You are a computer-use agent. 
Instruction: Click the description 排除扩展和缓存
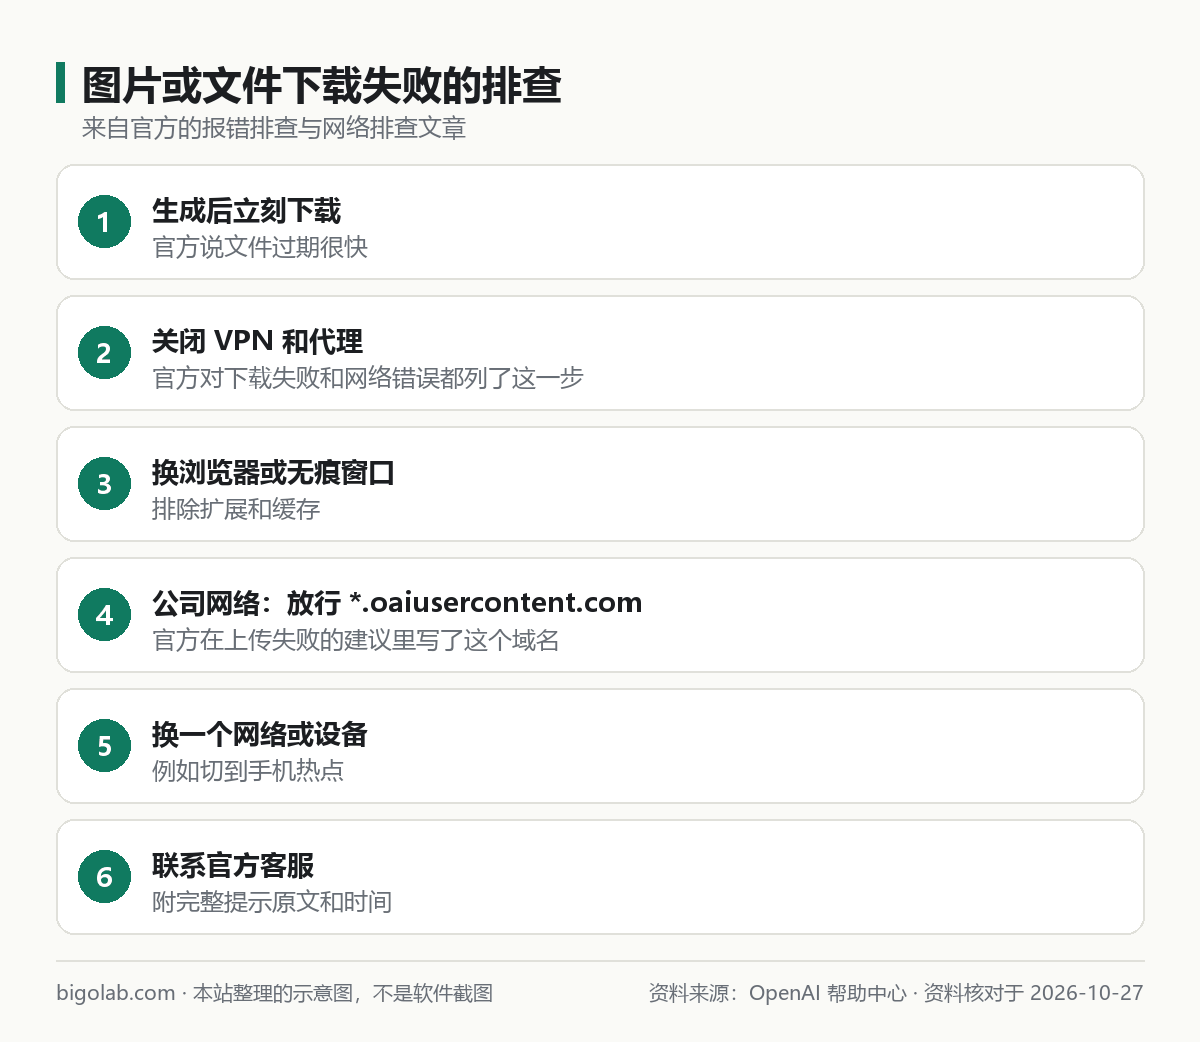(x=236, y=509)
